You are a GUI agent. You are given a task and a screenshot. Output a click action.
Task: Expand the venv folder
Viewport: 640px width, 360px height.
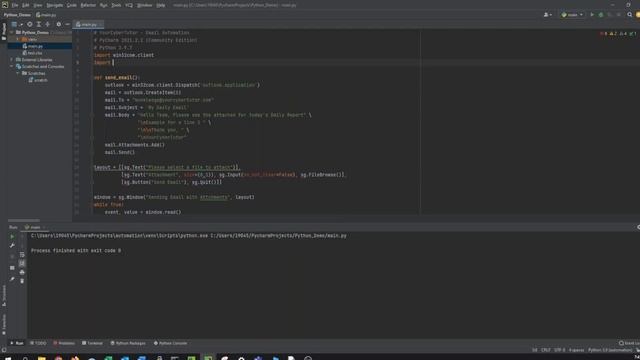pos(18,39)
